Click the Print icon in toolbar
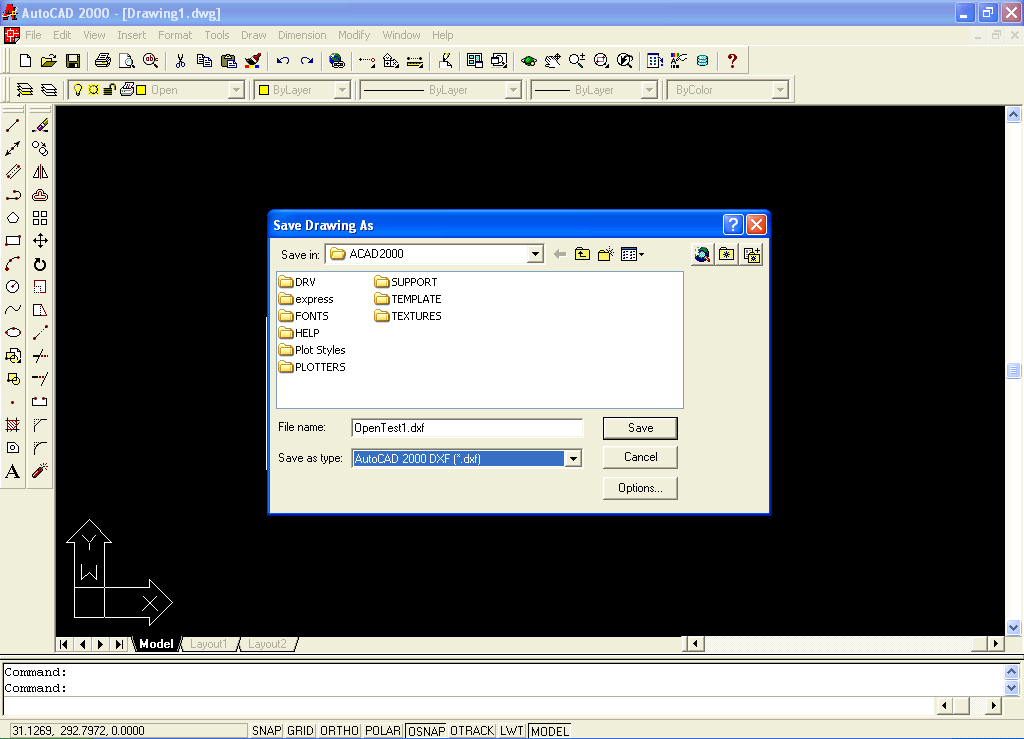The image size is (1024, 739). pyautogui.click(x=103, y=61)
